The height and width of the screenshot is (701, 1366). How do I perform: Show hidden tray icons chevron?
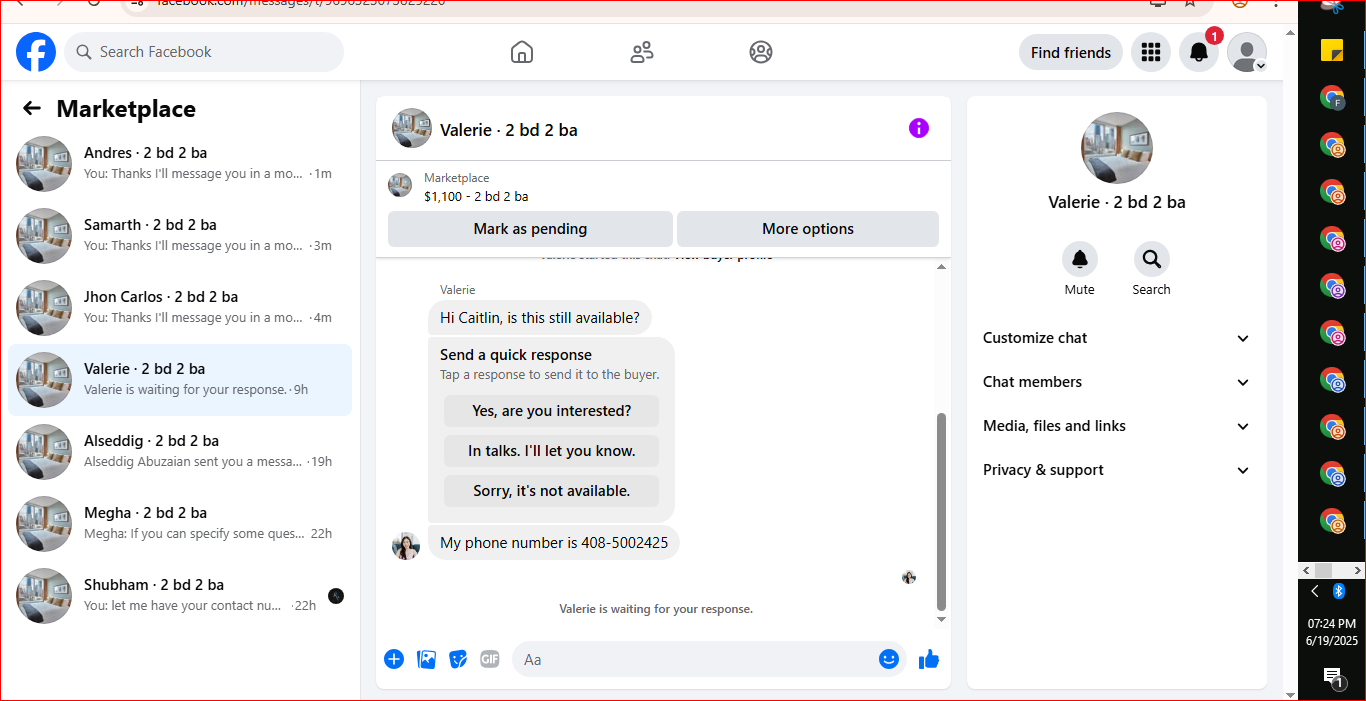[x=1315, y=591]
